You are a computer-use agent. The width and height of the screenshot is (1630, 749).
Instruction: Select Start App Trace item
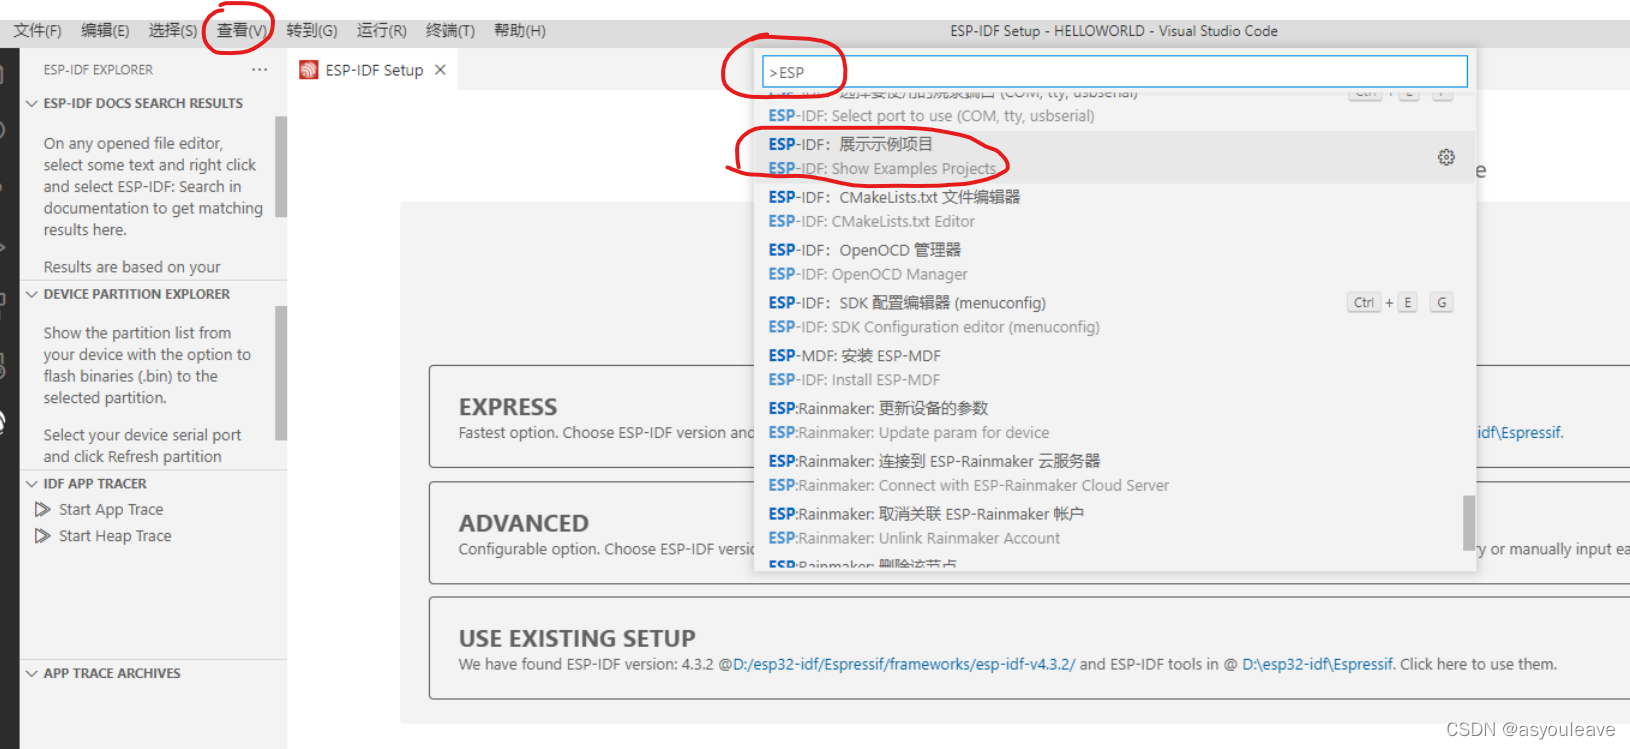(111, 510)
